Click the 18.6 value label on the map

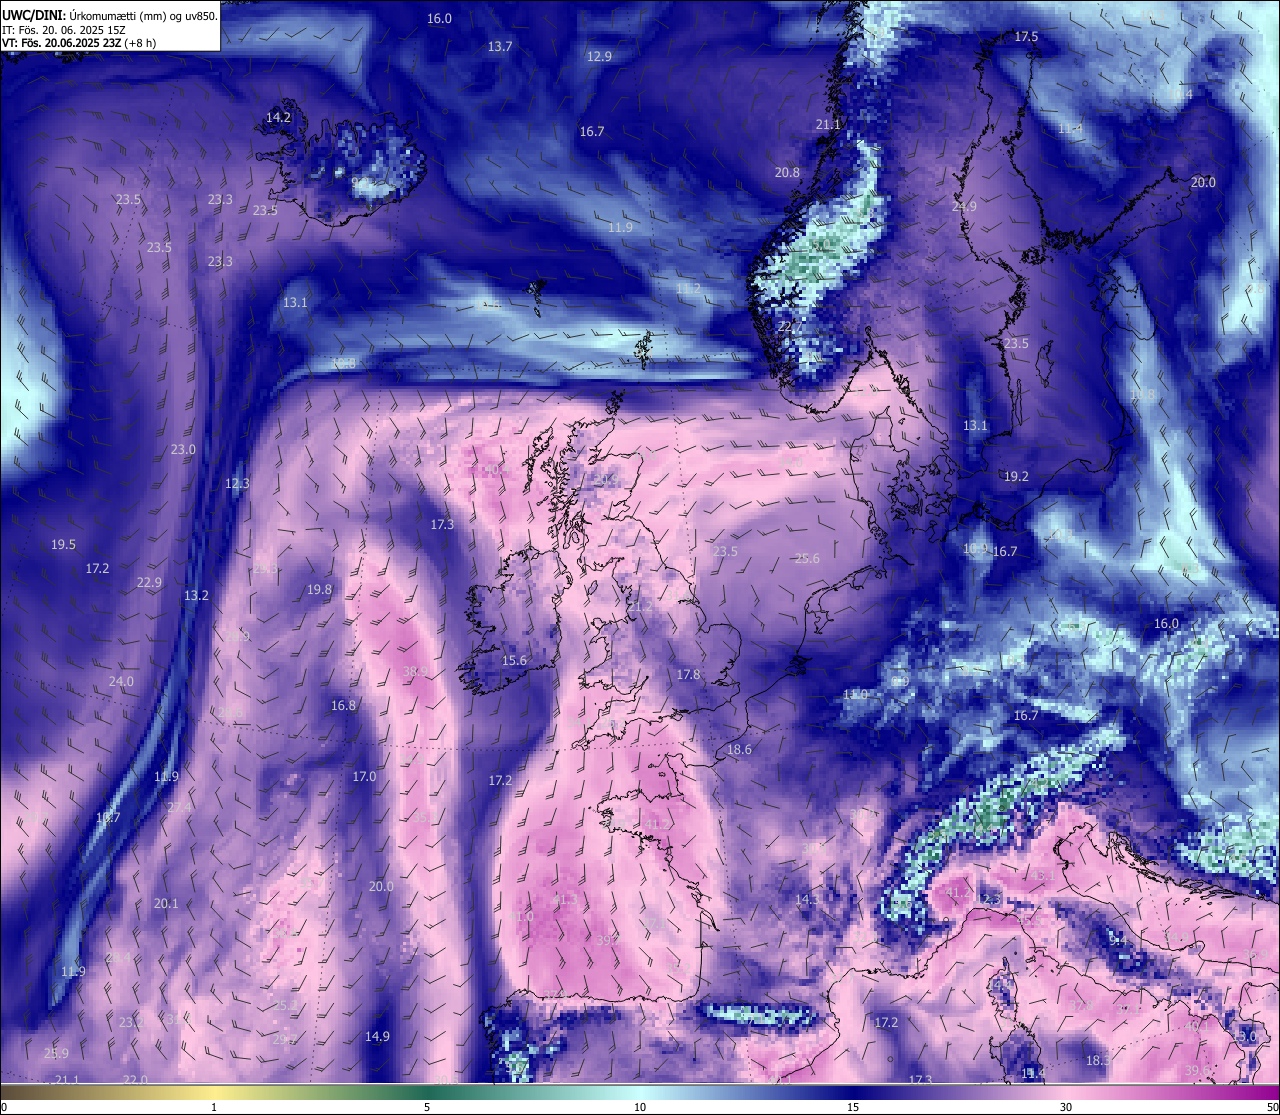739,750
